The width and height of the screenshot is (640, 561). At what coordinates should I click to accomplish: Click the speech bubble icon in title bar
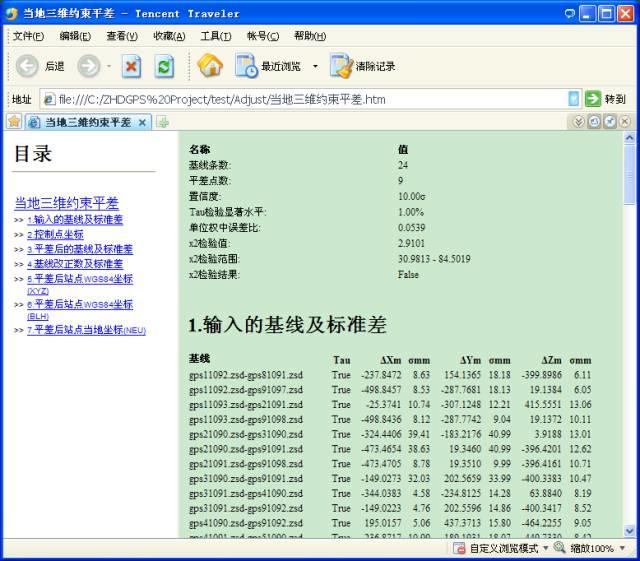click(569, 14)
